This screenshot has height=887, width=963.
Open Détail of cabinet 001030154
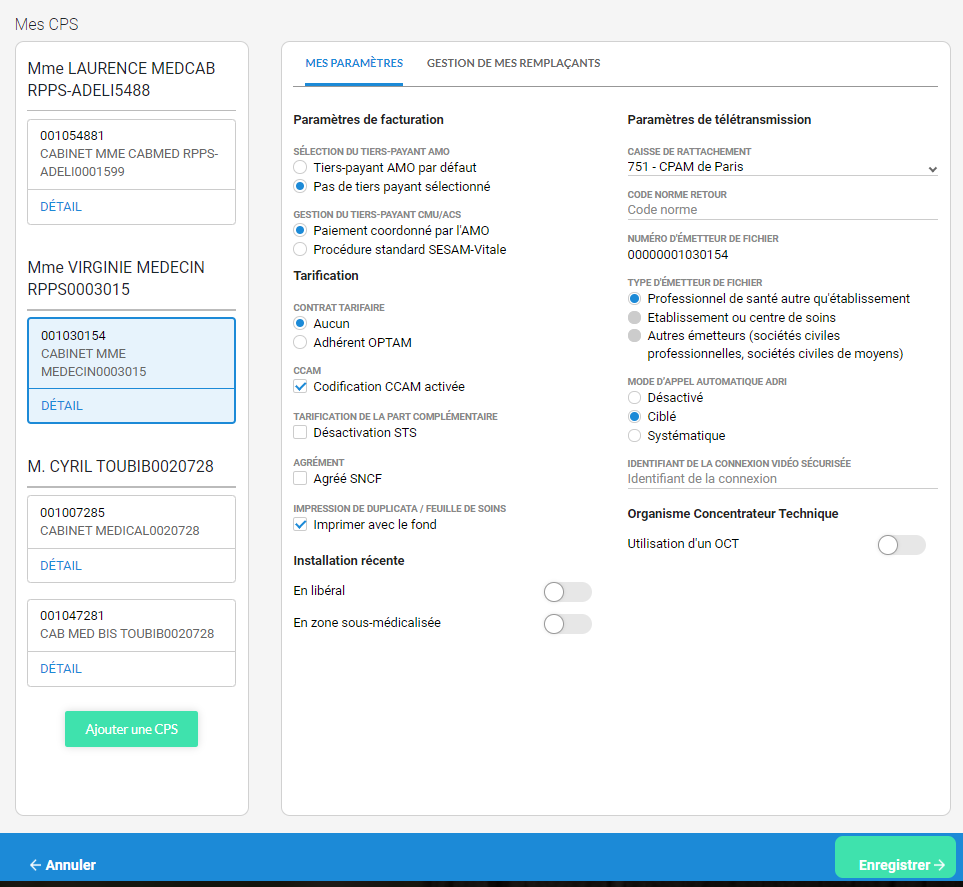62,406
